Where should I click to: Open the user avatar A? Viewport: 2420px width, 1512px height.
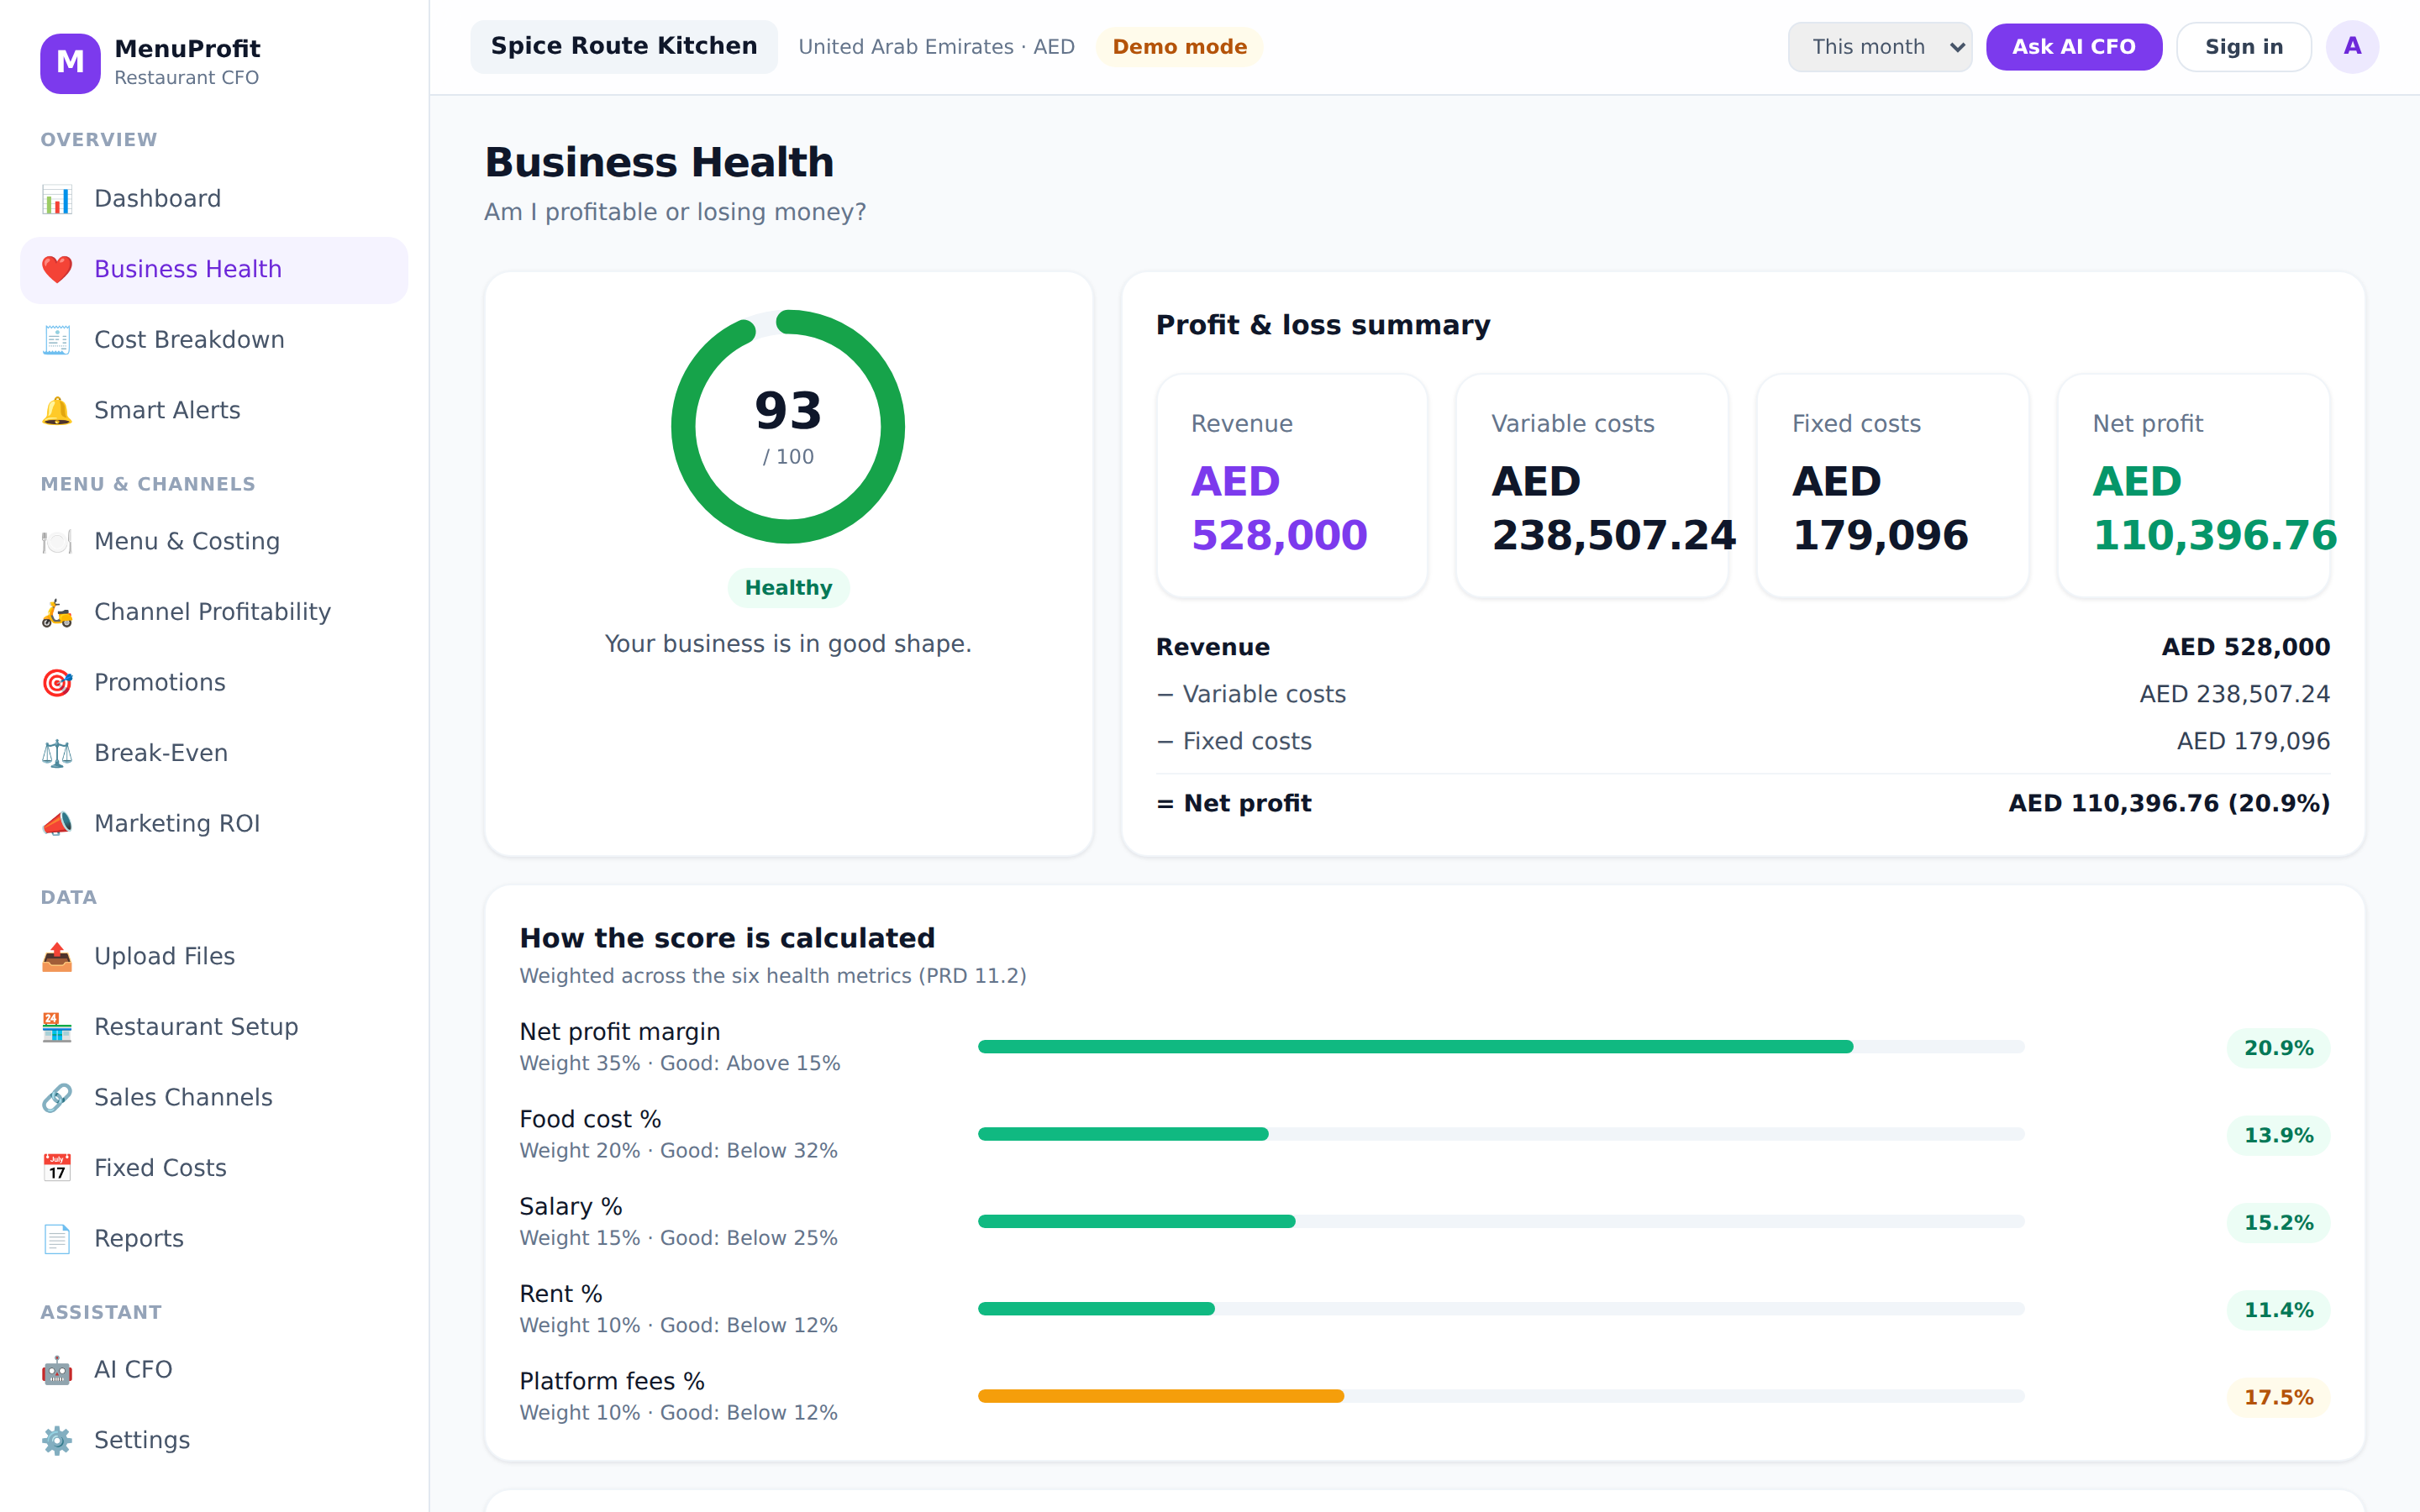2352,47
